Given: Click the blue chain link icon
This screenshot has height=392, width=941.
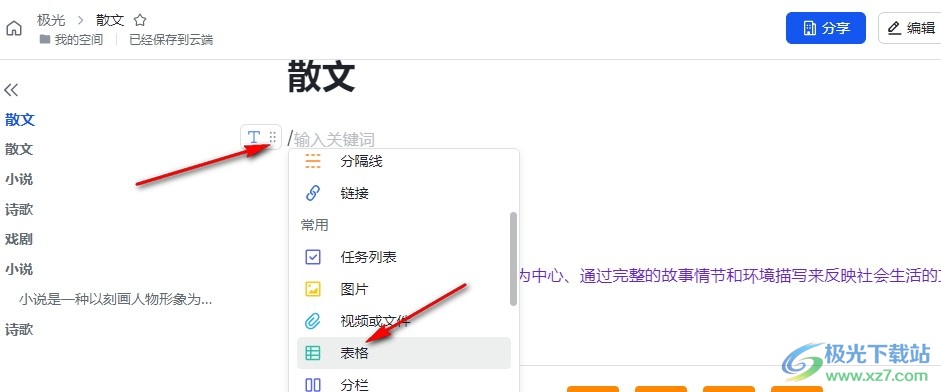Looking at the screenshot, I should click(x=313, y=193).
